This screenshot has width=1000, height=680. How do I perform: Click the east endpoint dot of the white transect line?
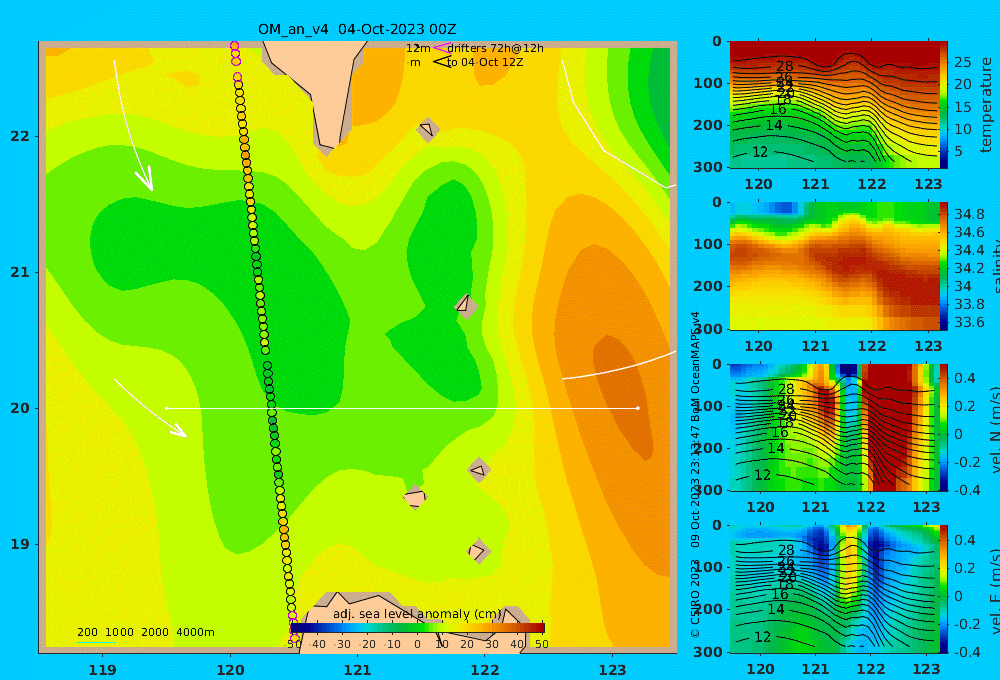pyautogui.click(x=638, y=408)
